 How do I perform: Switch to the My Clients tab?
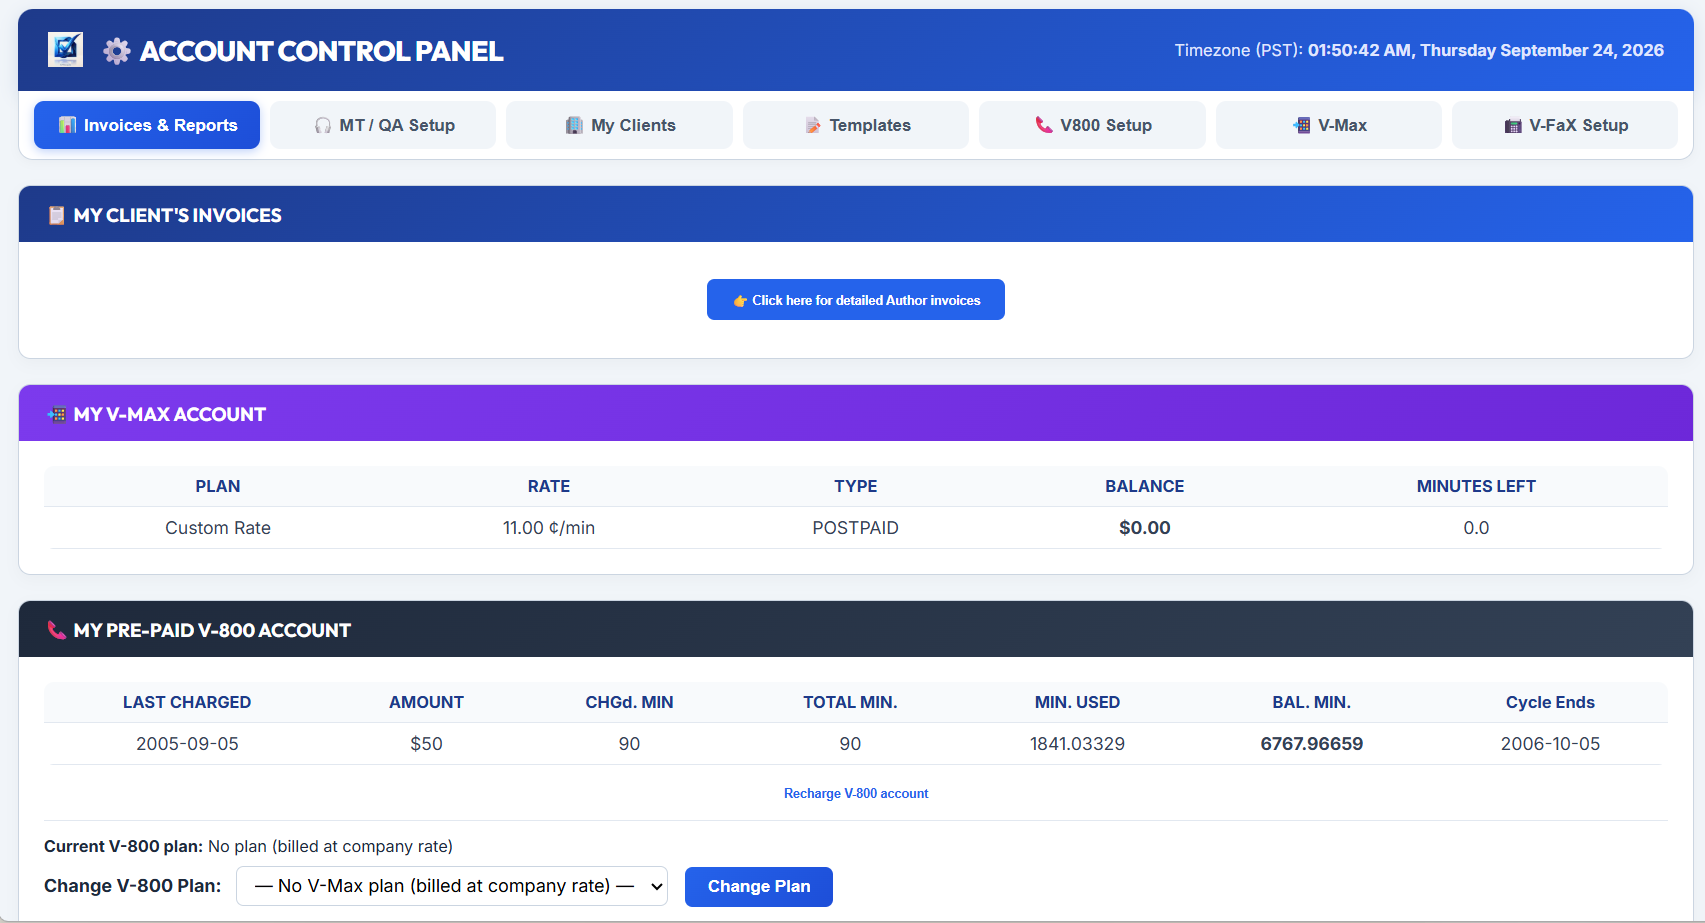click(620, 125)
